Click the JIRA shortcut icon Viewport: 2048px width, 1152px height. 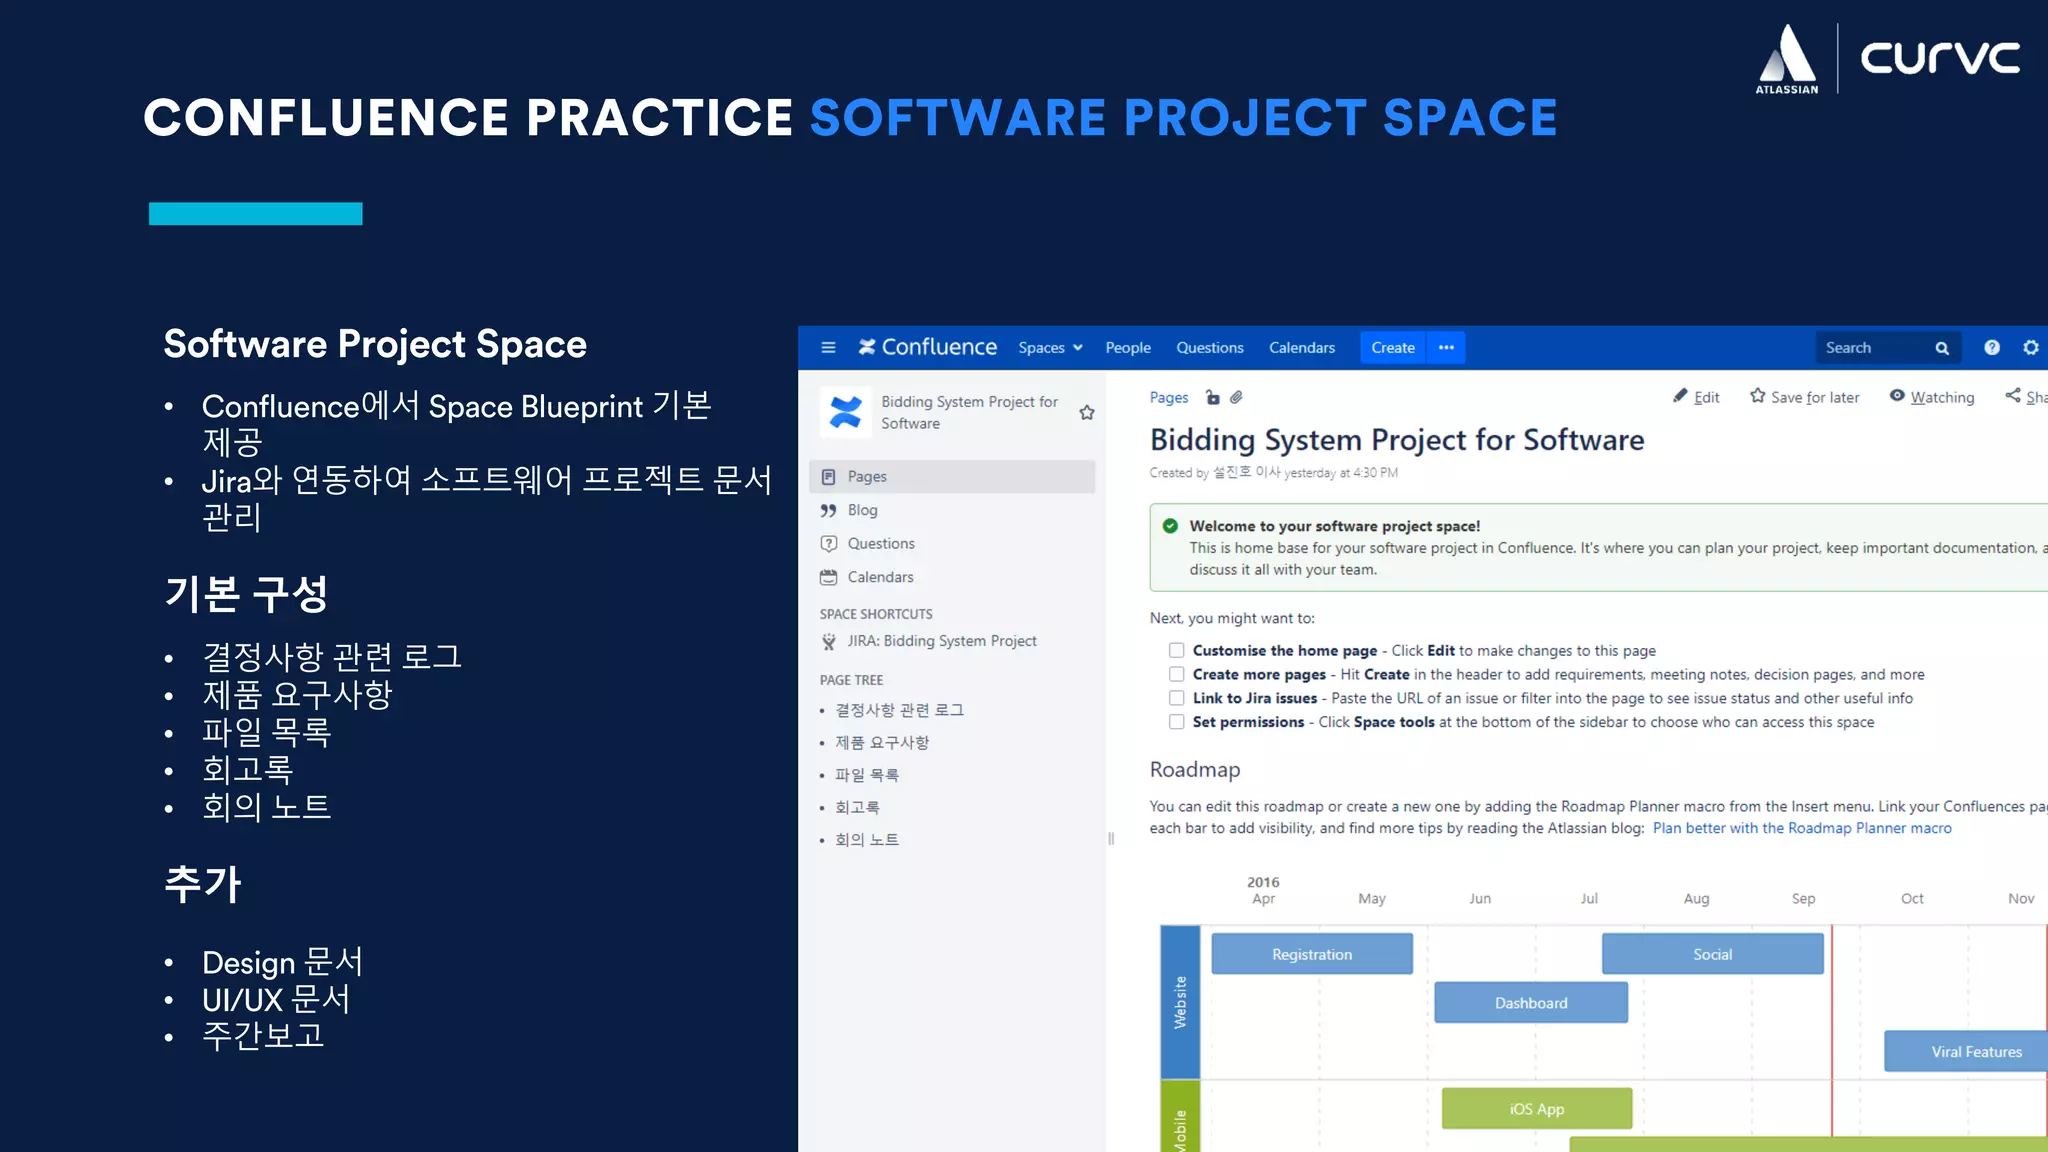click(x=828, y=641)
